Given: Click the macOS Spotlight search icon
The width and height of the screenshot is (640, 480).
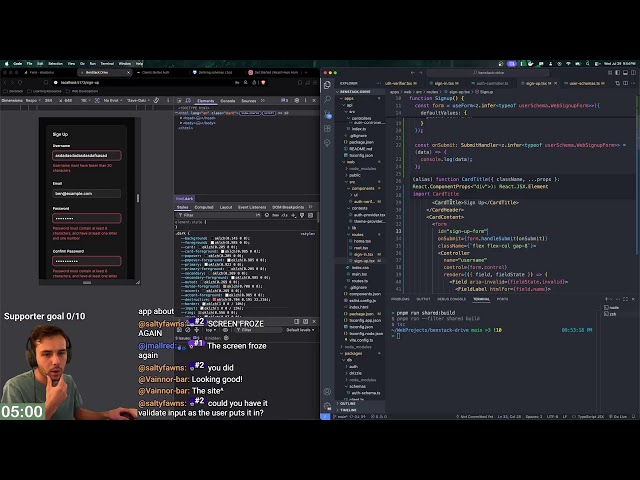Looking at the screenshot, I should (x=587, y=64).
